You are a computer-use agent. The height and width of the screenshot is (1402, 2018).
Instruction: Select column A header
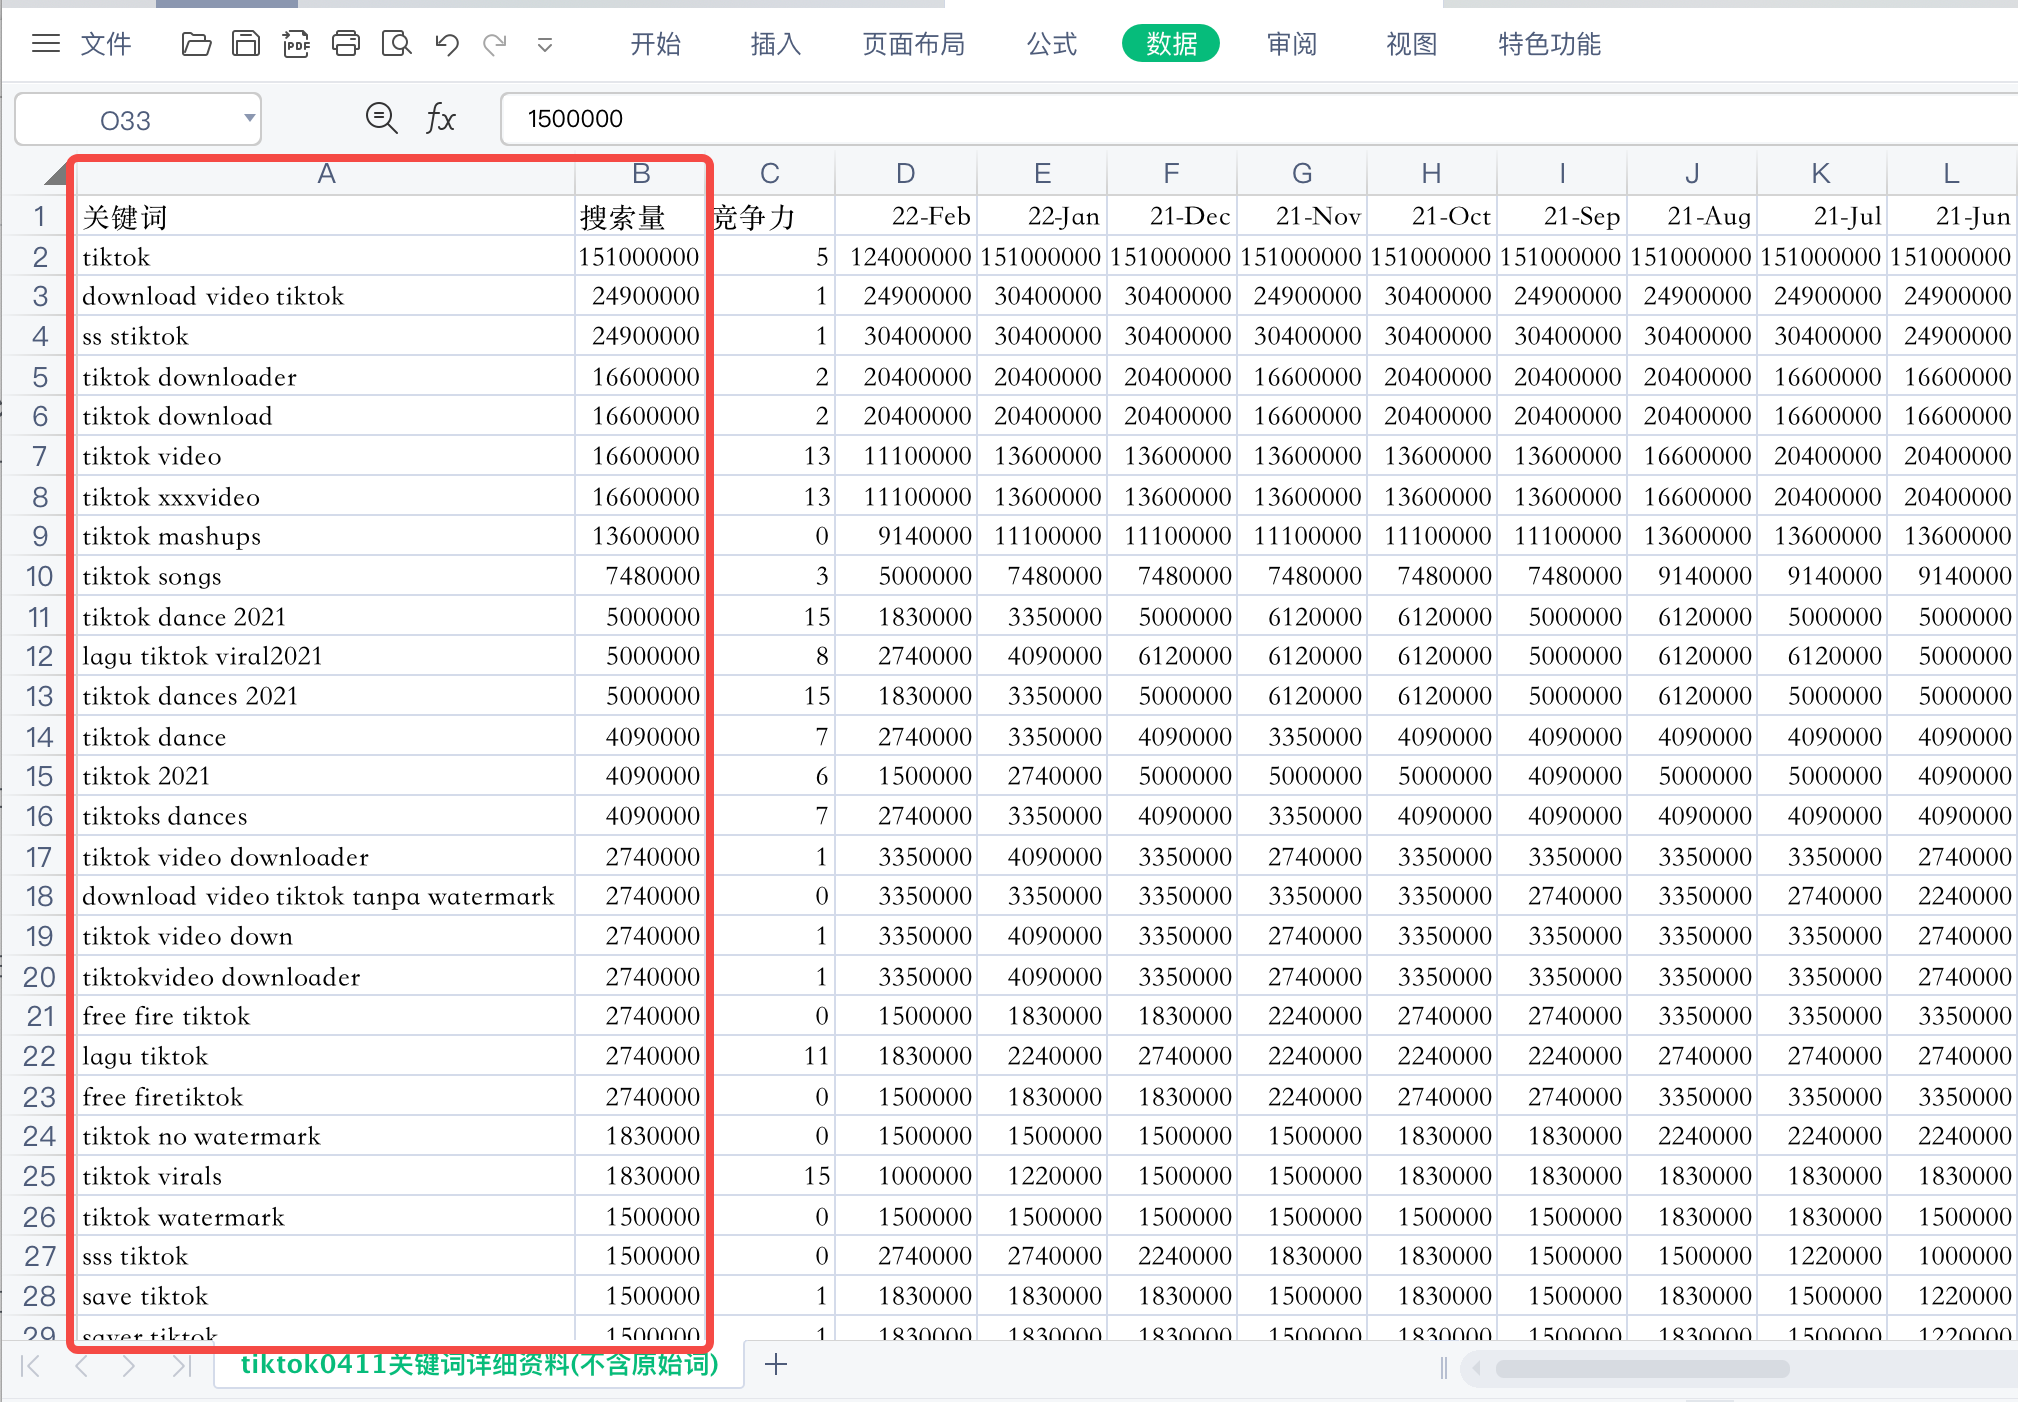coord(326,174)
